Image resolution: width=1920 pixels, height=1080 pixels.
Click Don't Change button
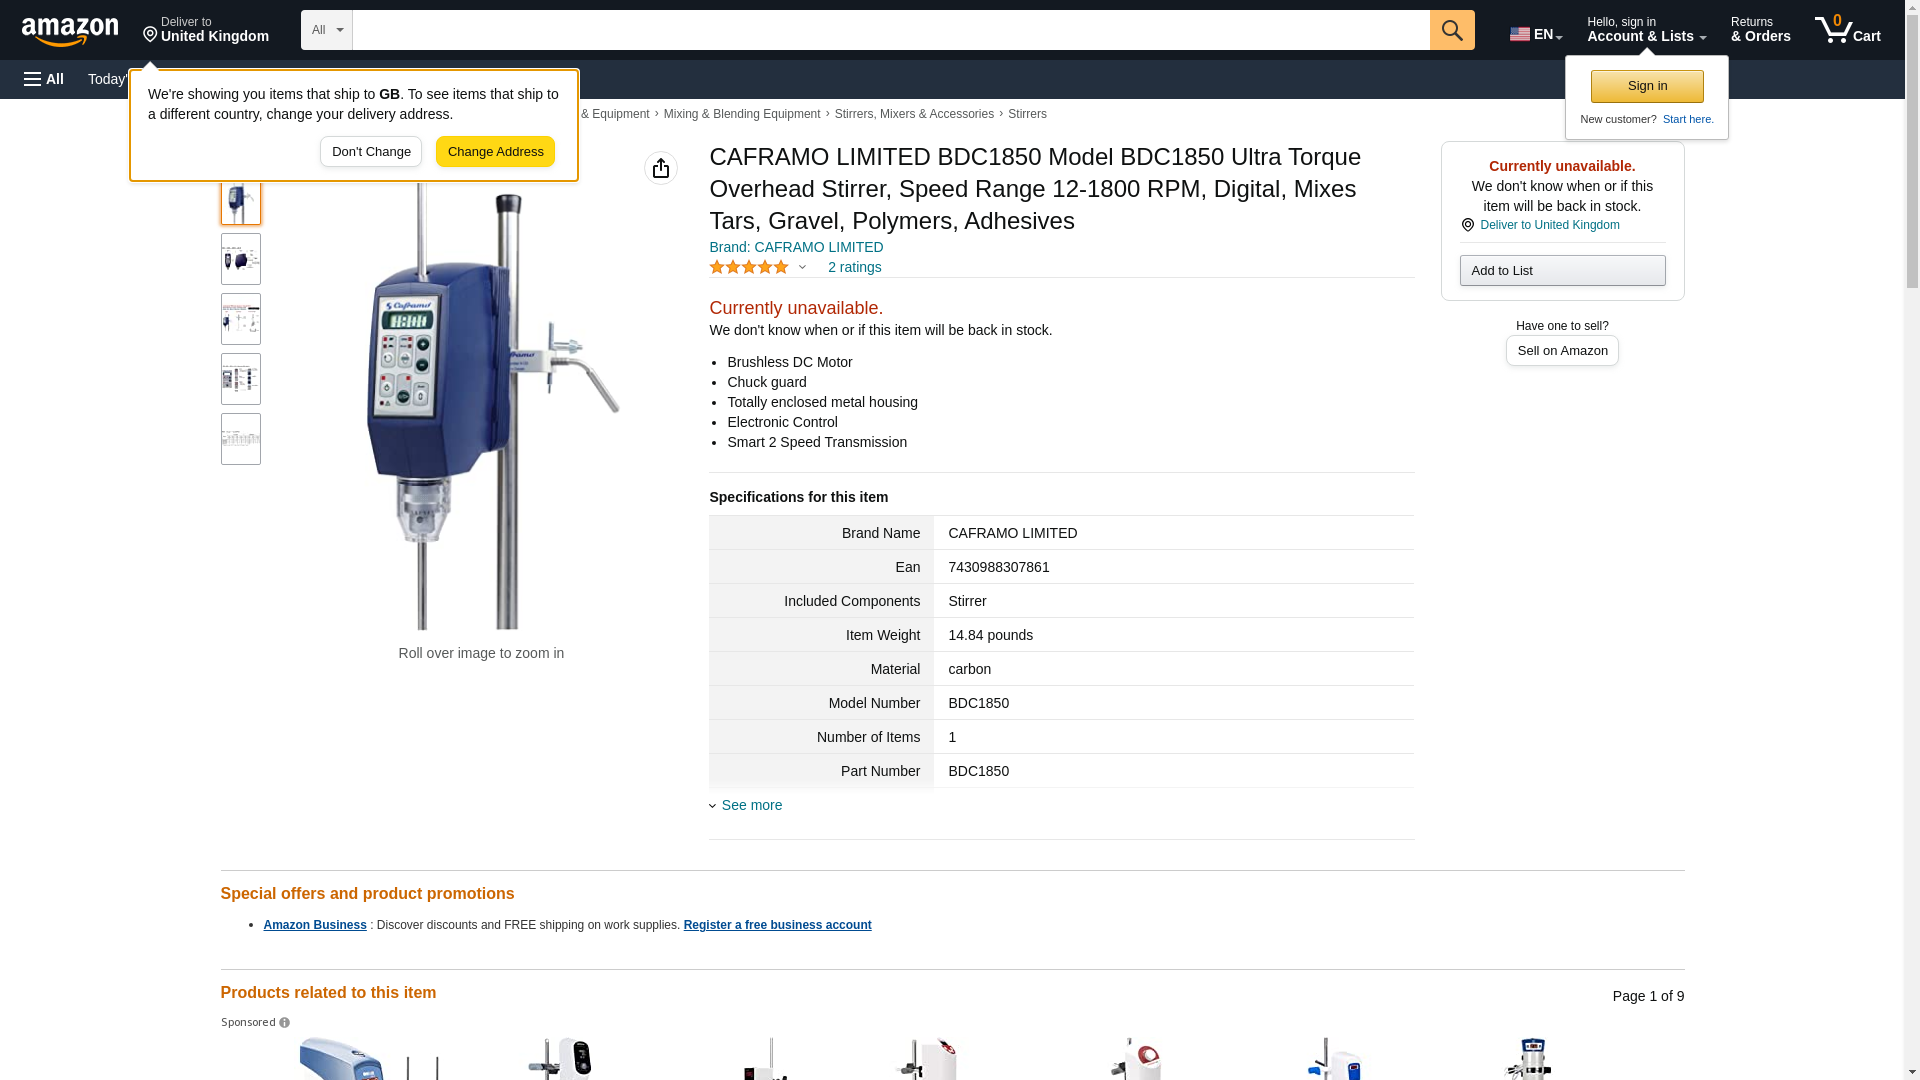pos(371,152)
